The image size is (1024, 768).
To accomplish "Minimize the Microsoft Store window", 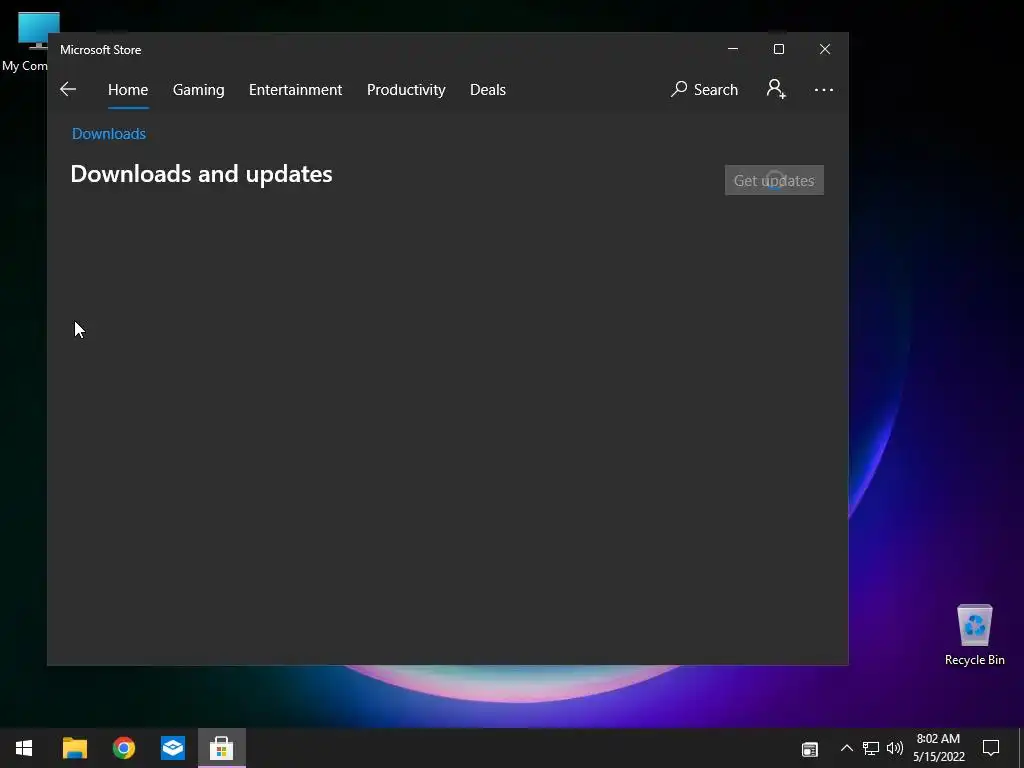I will coord(733,49).
